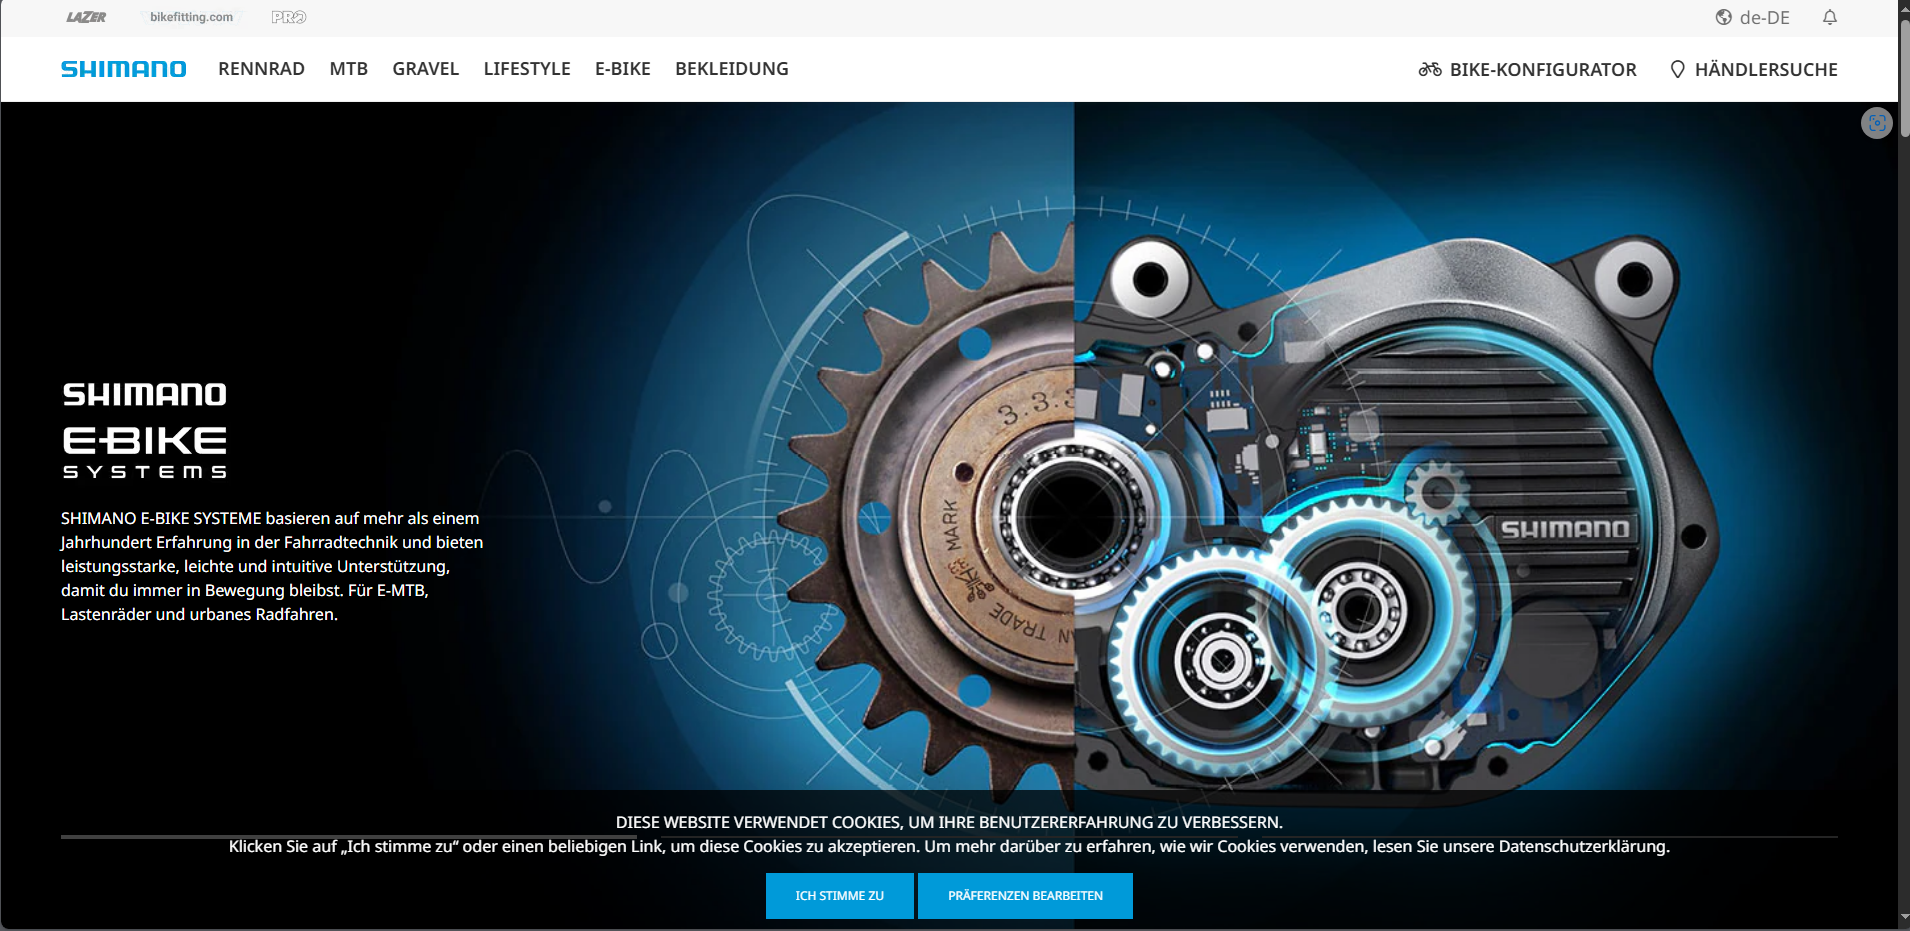Viewport: 1910px width, 931px height.
Task: Open the notifications bell
Action: click(x=1830, y=17)
